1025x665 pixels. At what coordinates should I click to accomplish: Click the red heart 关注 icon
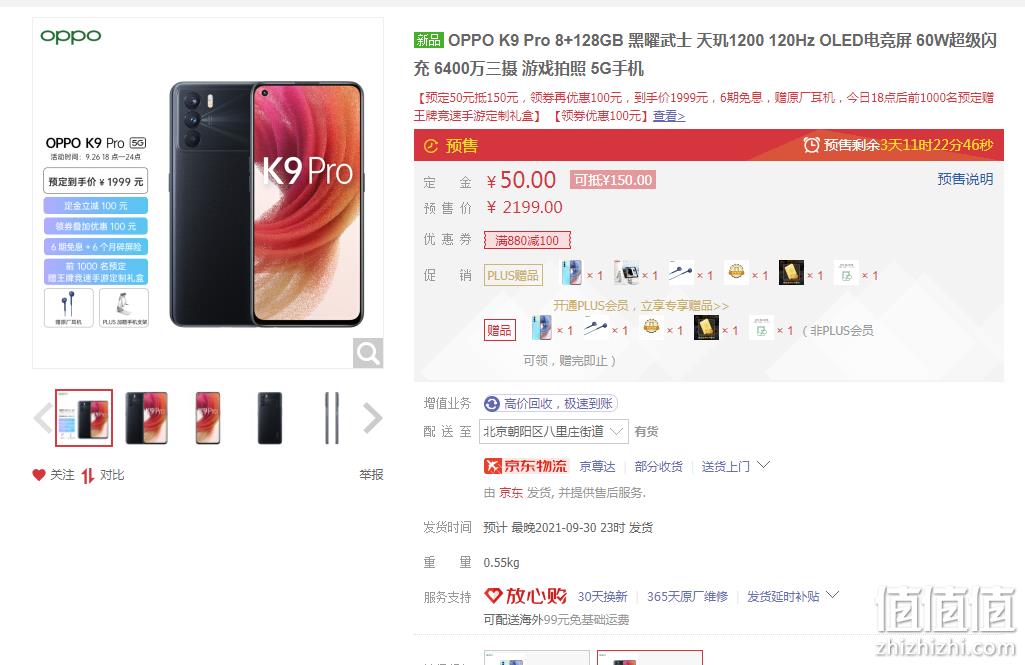39,475
